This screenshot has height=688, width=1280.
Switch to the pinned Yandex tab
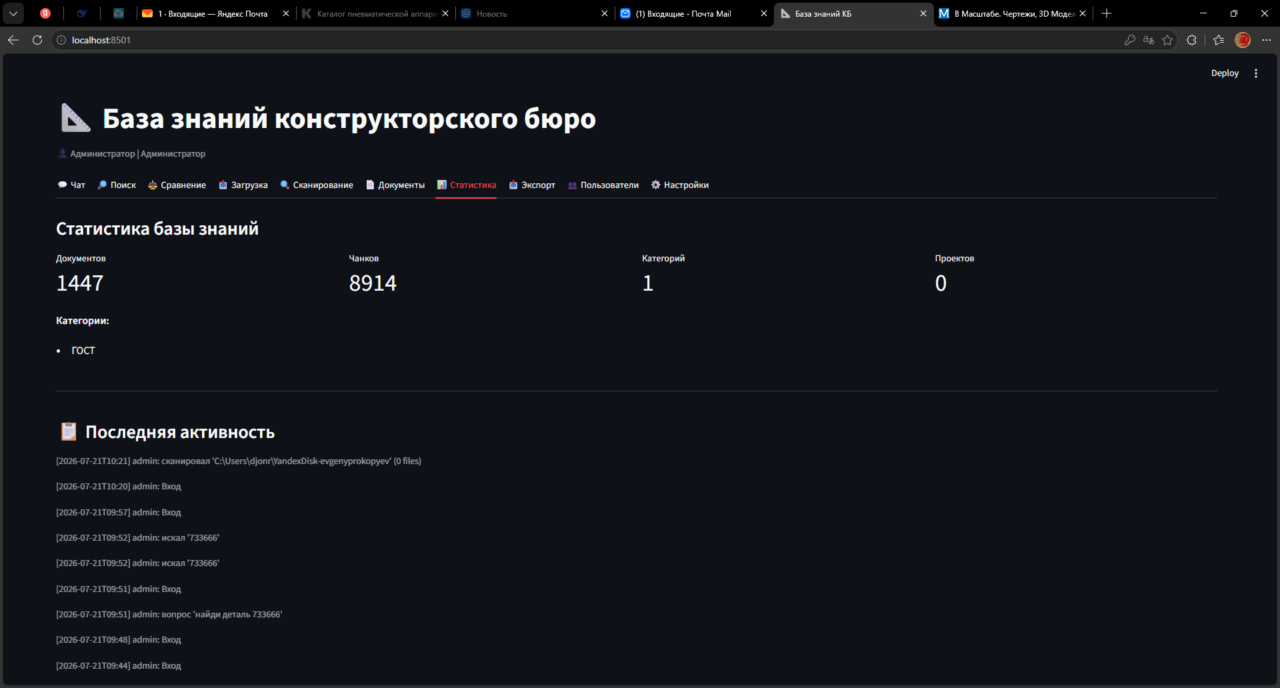point(45,14)
